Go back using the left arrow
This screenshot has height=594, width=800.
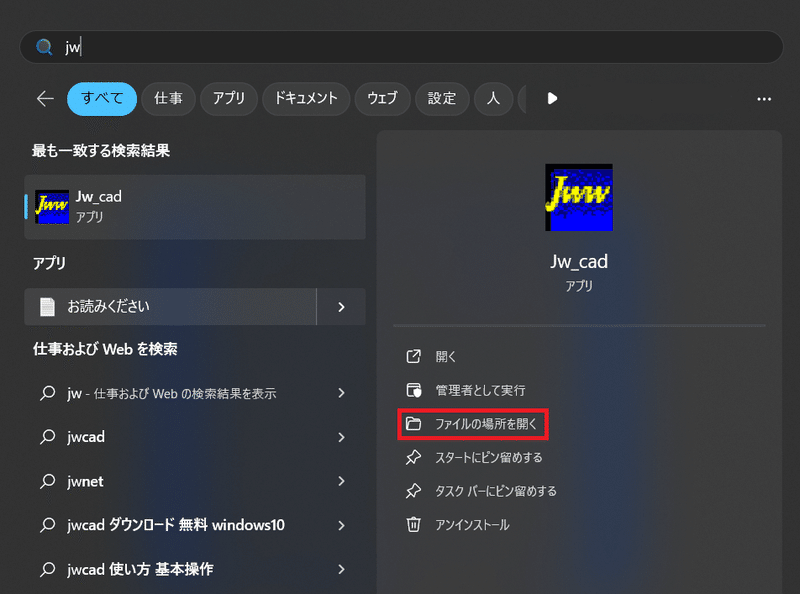pyautogui.click(x=45, y=98)
